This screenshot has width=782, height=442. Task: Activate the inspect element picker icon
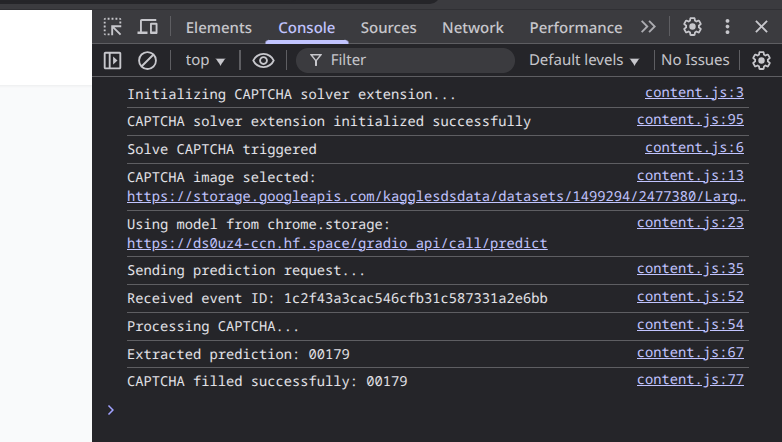point(113,28)
